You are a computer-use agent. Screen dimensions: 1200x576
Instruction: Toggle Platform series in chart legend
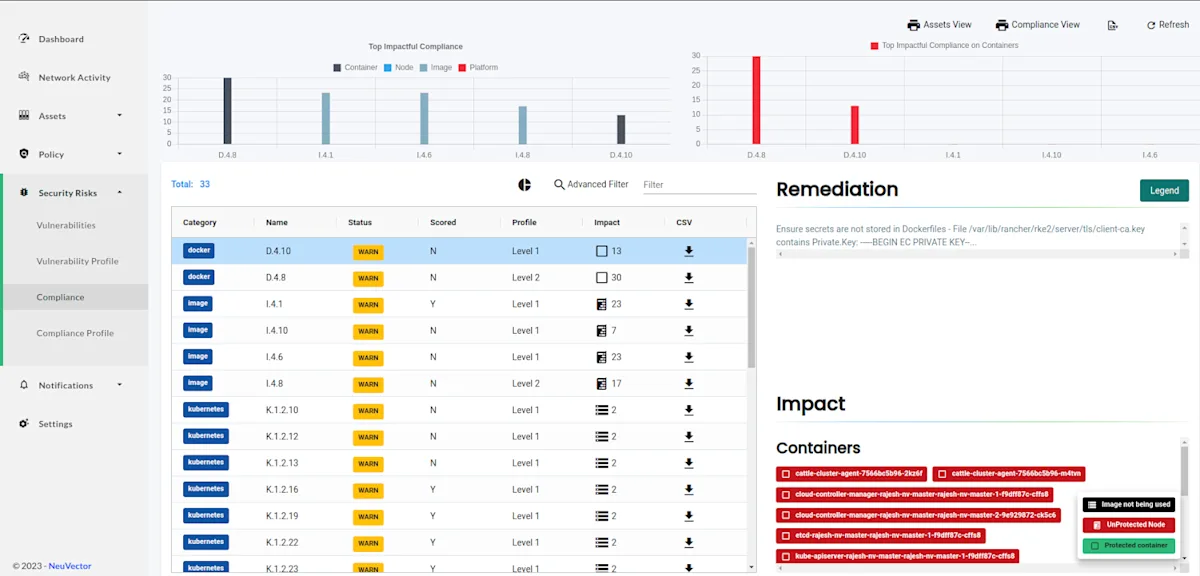tap(478, 68)
